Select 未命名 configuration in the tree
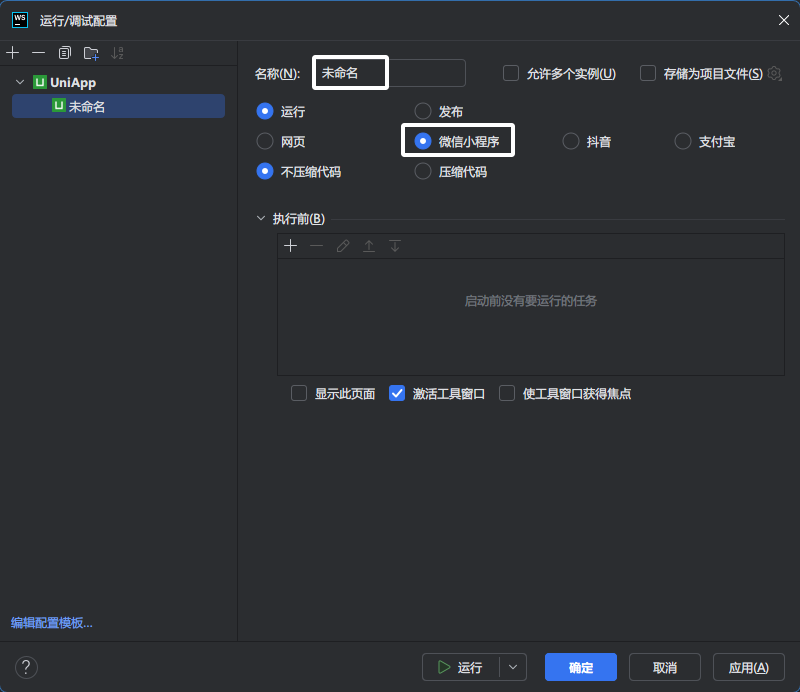The height and width of the screenshot is (692, 800). click(x=87, y=106)
